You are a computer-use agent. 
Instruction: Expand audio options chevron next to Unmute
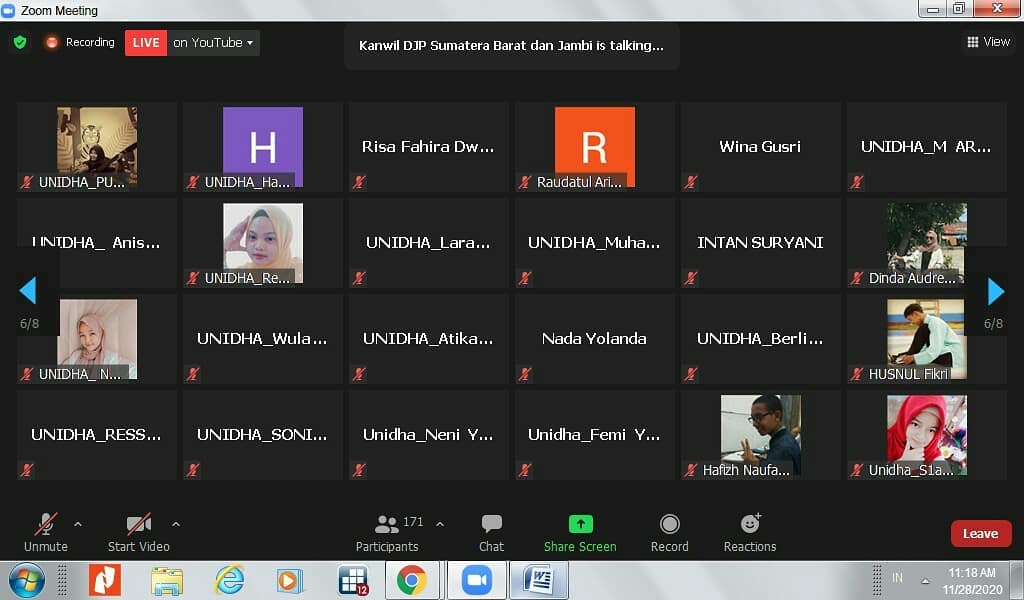click(x=78, y=524)
